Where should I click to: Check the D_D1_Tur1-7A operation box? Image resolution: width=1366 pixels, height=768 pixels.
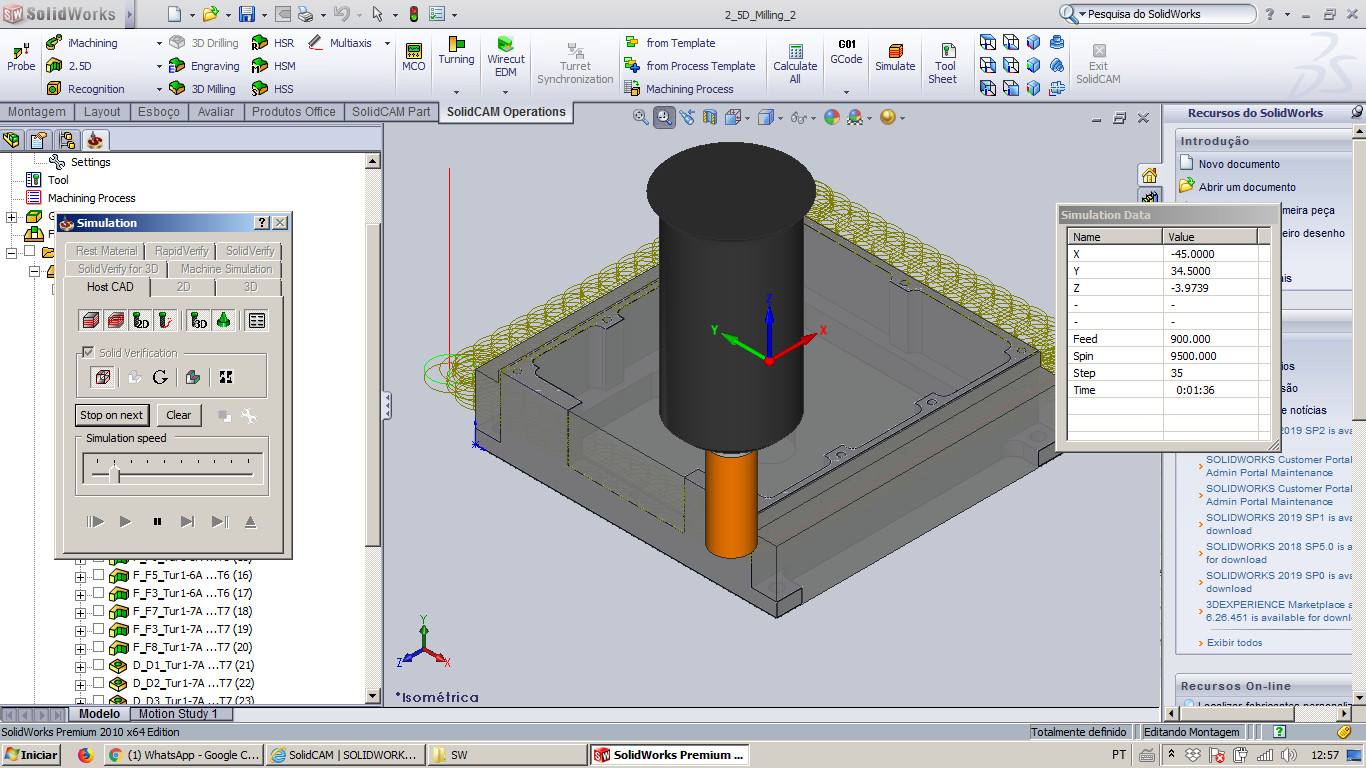[98, 665]
